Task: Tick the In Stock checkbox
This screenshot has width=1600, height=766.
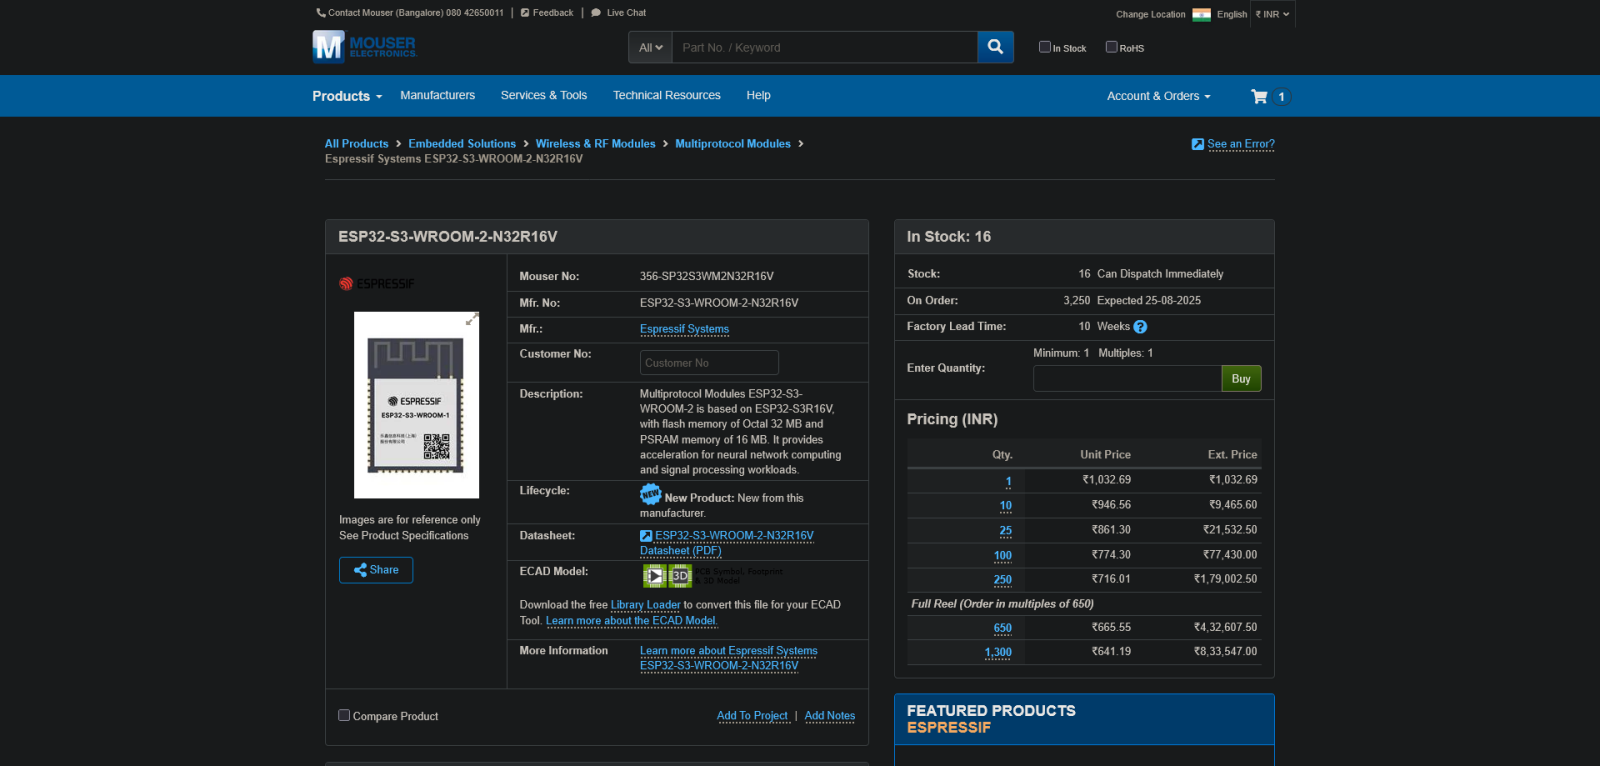Action: click(x=1045, y=47)
